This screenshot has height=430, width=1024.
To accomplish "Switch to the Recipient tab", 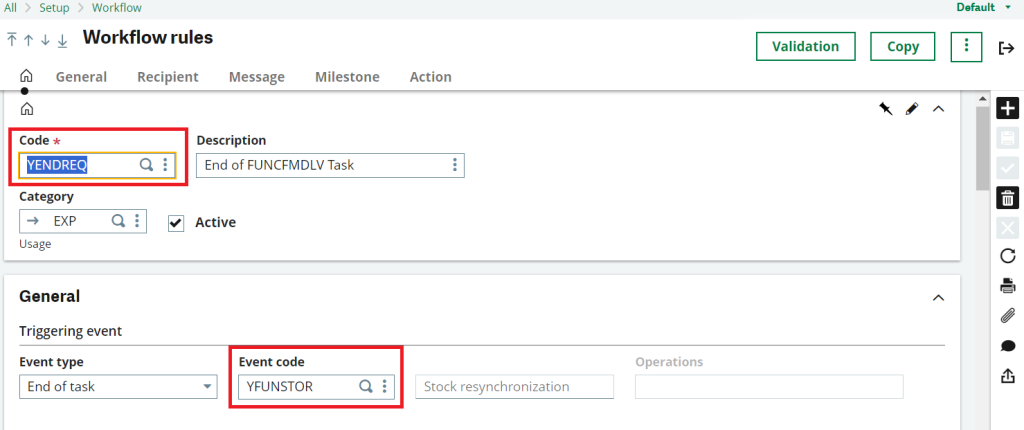I will coord(168,77).
